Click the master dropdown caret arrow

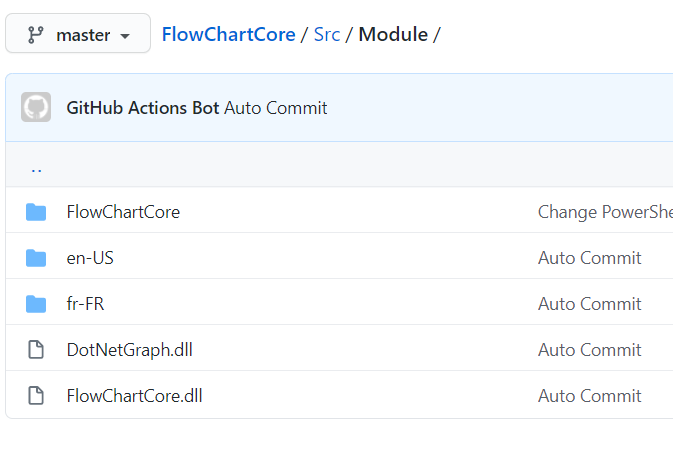(125, 36)
